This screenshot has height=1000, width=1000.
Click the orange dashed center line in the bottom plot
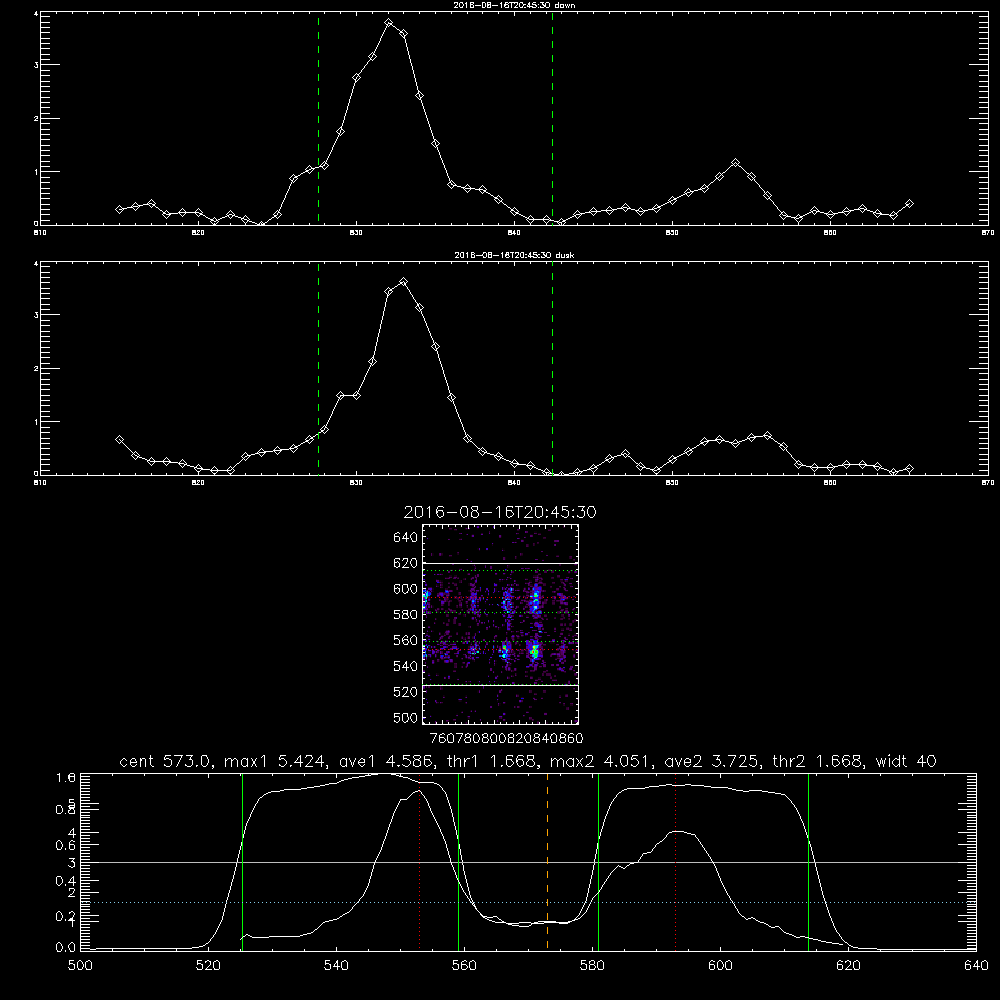[x=547, y=861]
